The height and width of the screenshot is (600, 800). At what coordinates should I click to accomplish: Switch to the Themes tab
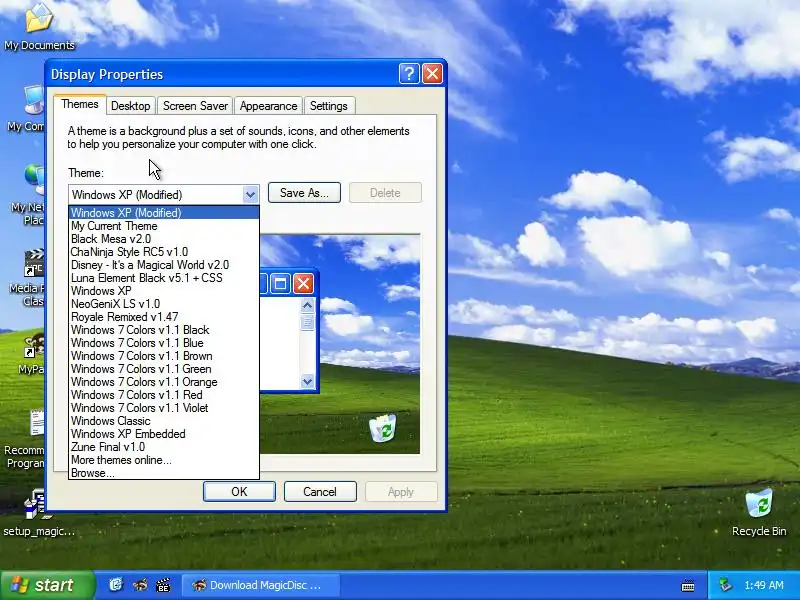(80, 104)
